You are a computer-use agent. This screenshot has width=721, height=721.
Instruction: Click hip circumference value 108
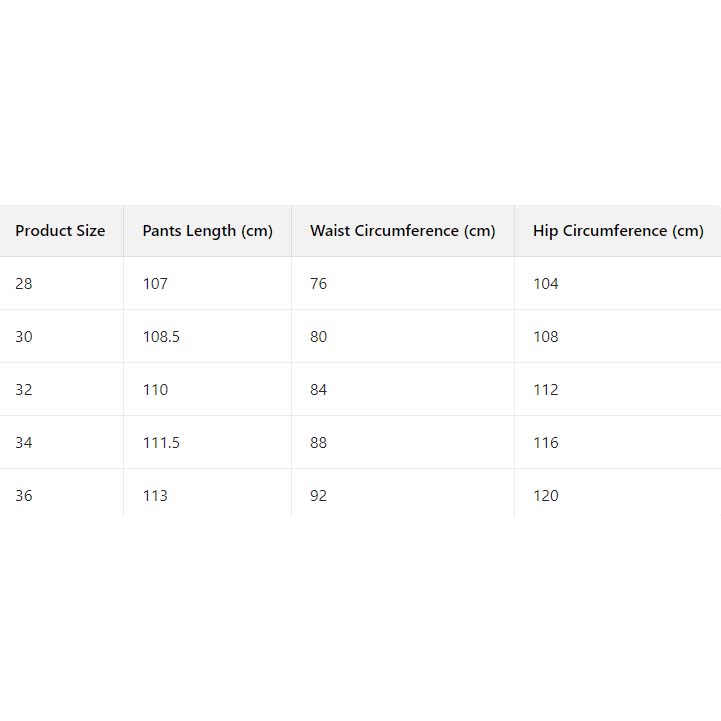[x=546, y=337]
